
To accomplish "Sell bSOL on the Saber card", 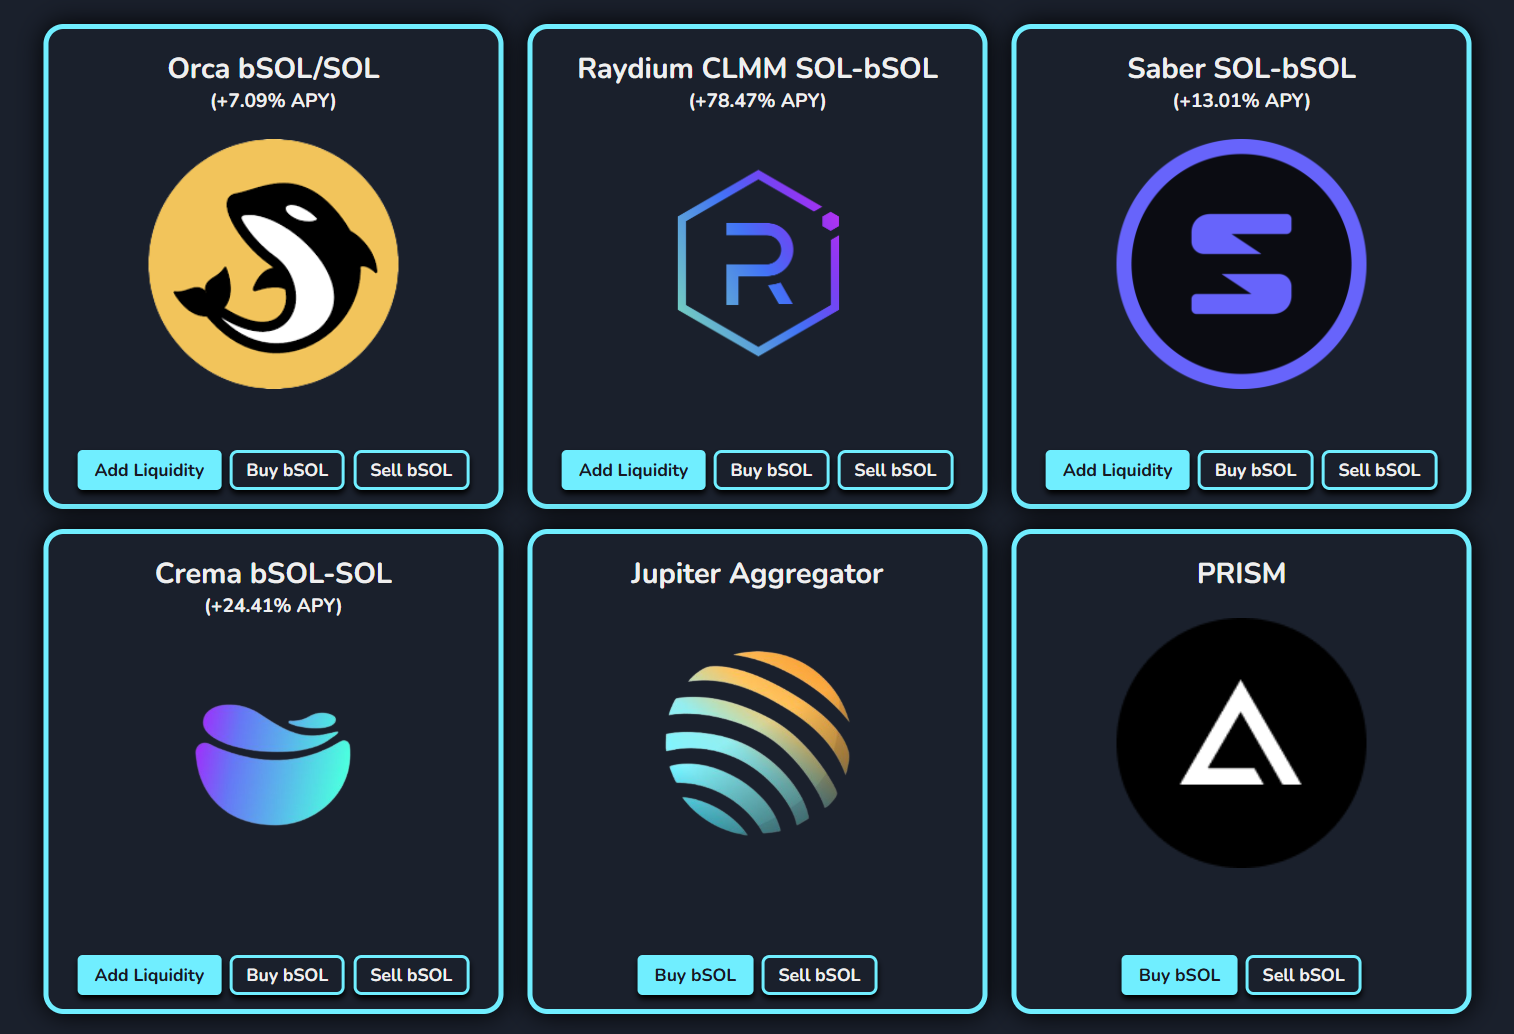I will coord(1379,470).
